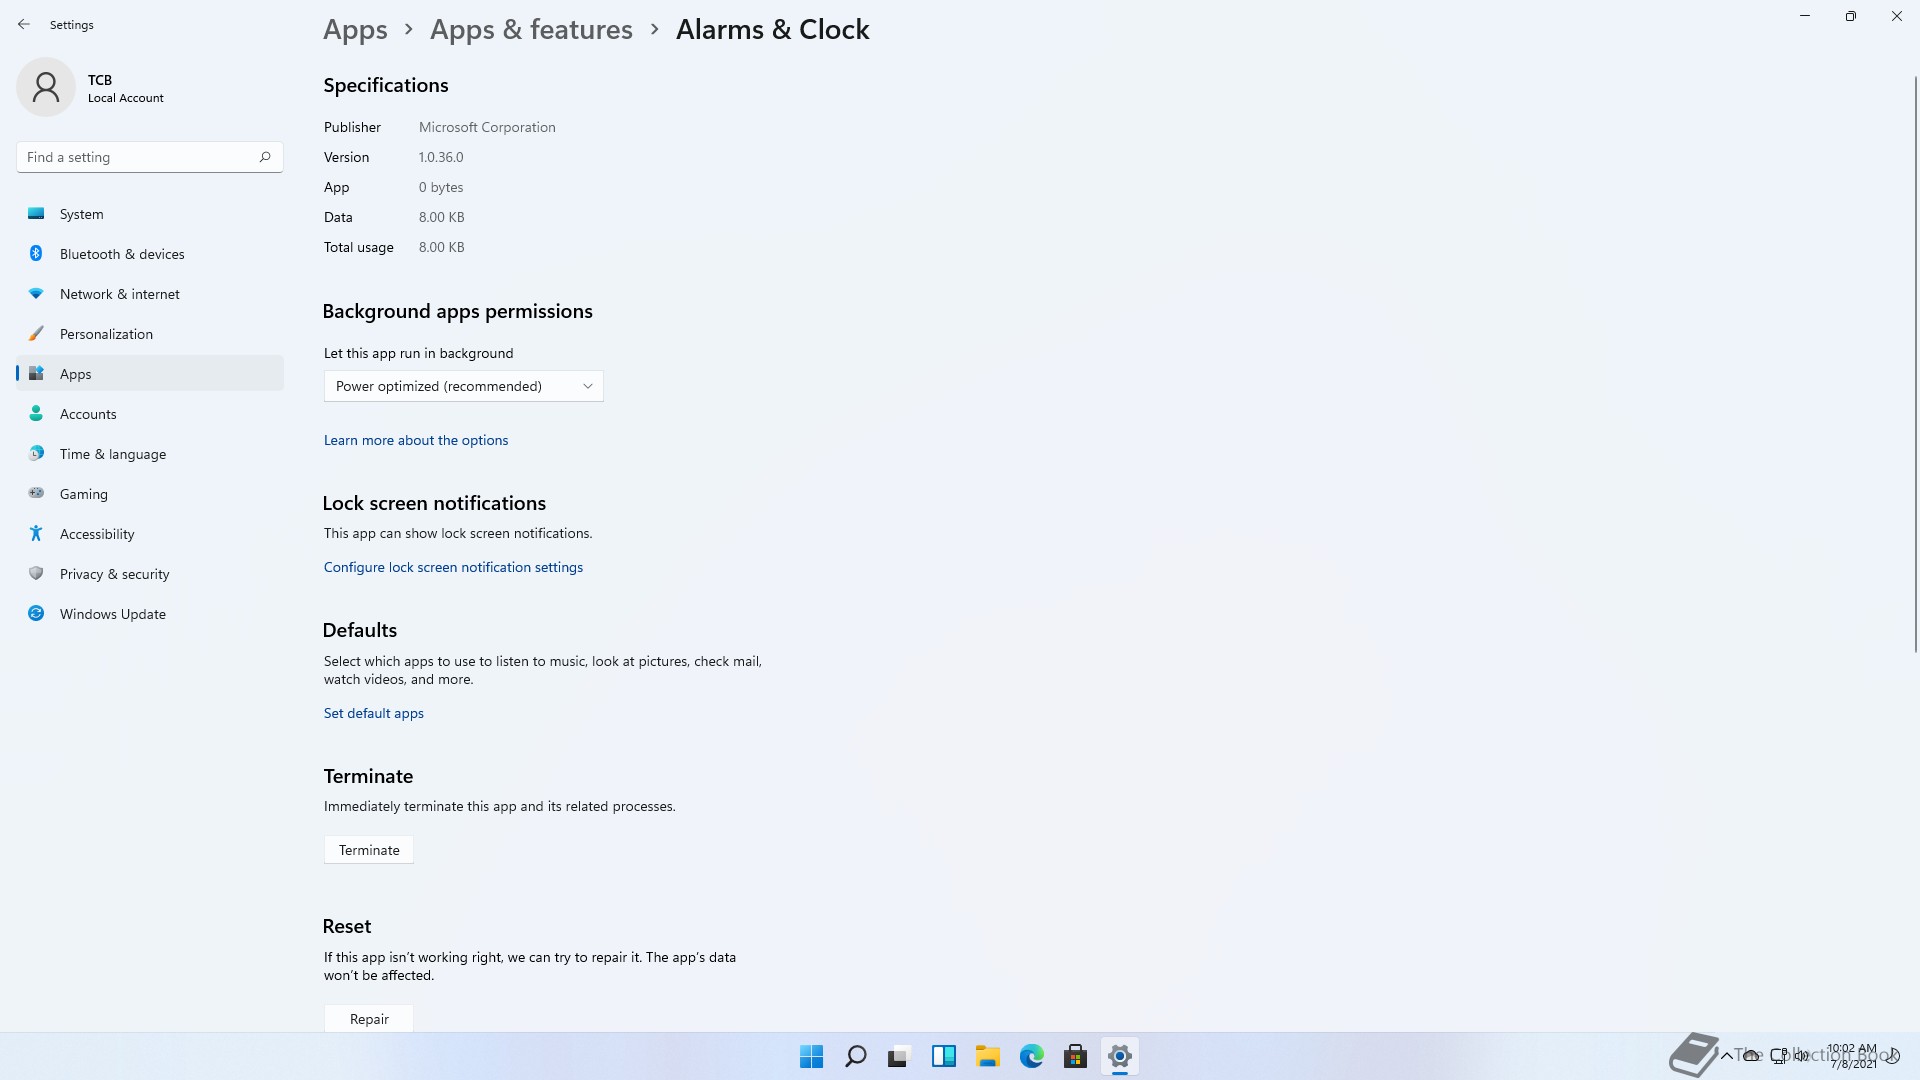Minimize the Settings window
This screenshot has width=1920, height=1080.
[x=1805, y=16]
